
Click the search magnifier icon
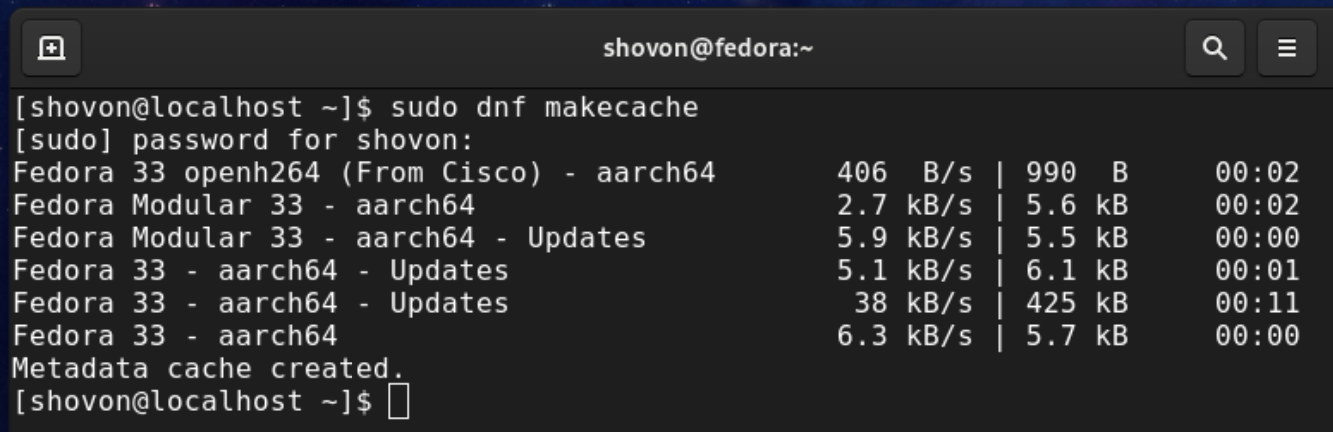[x=1215, y=48]
